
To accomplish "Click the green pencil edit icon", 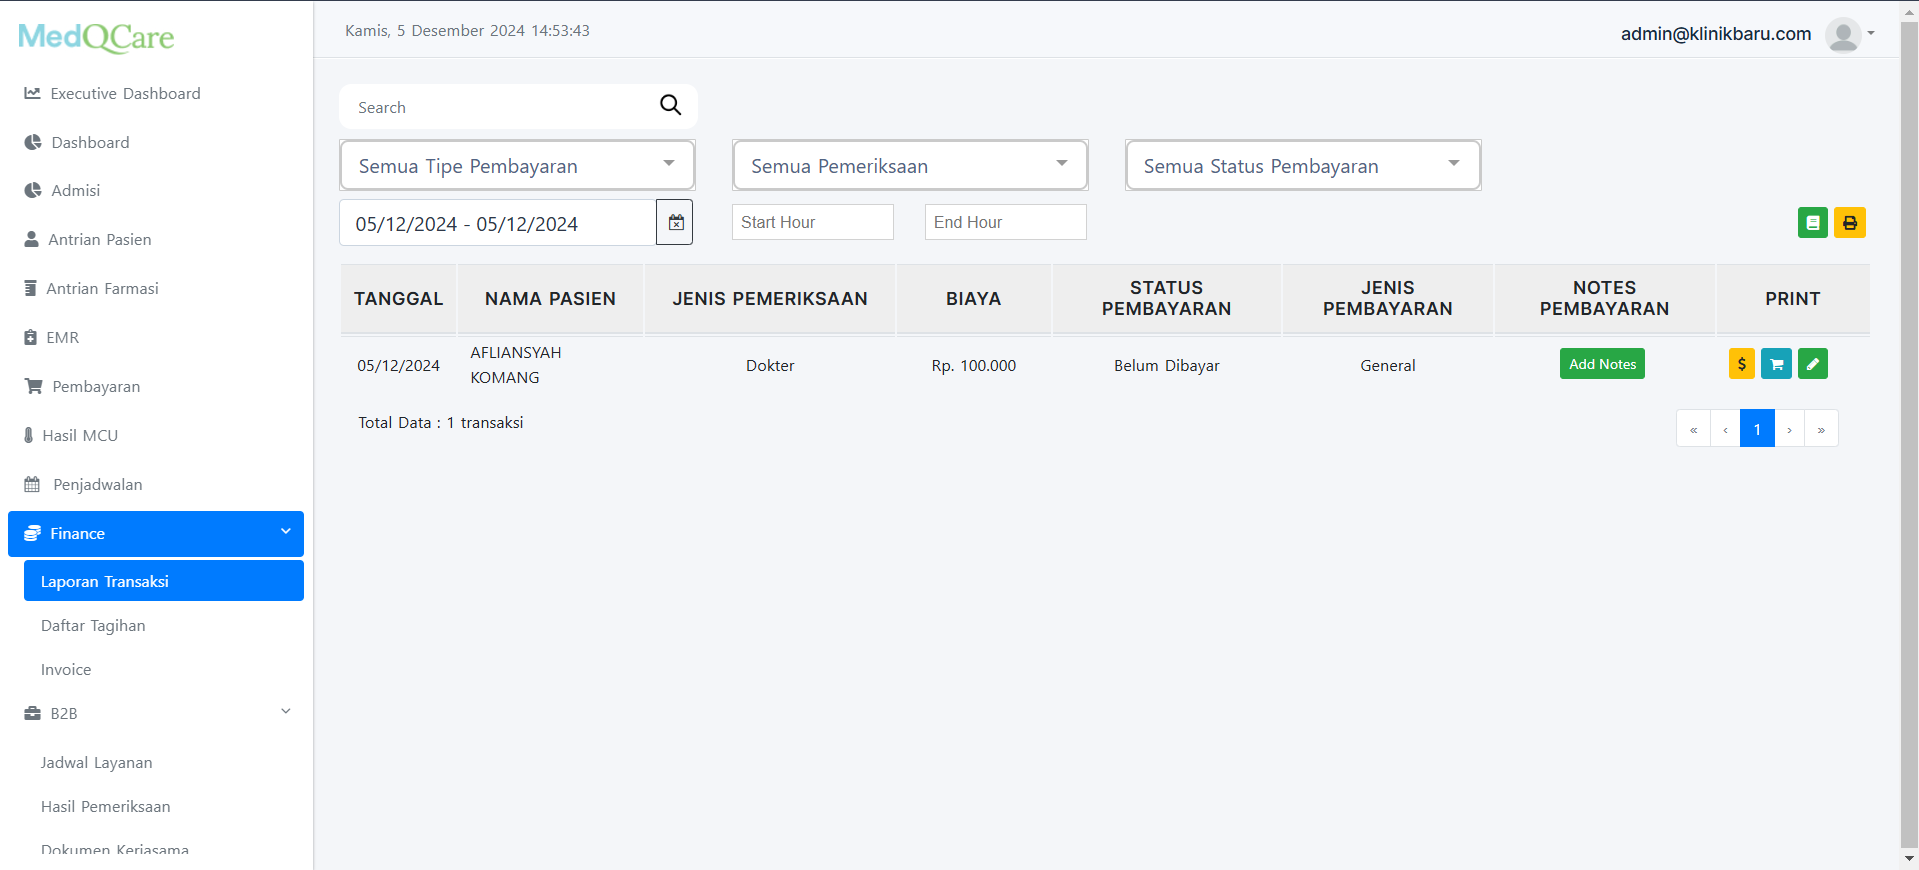I will pyautogui.click(x=1812, y=364).
